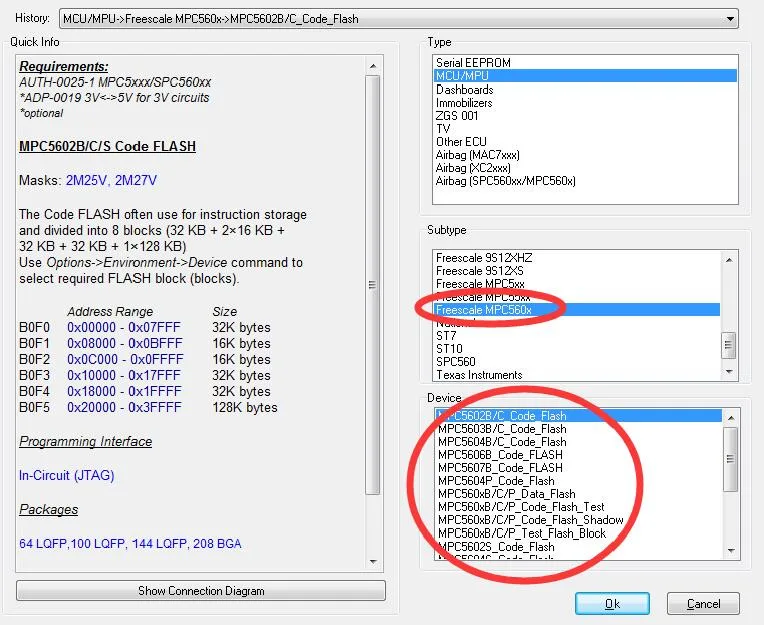The height and width of the screenshot is (625, 764).
Task: Select SPC560 subtype
Action: pyautogui.click(x=576, y=361)
